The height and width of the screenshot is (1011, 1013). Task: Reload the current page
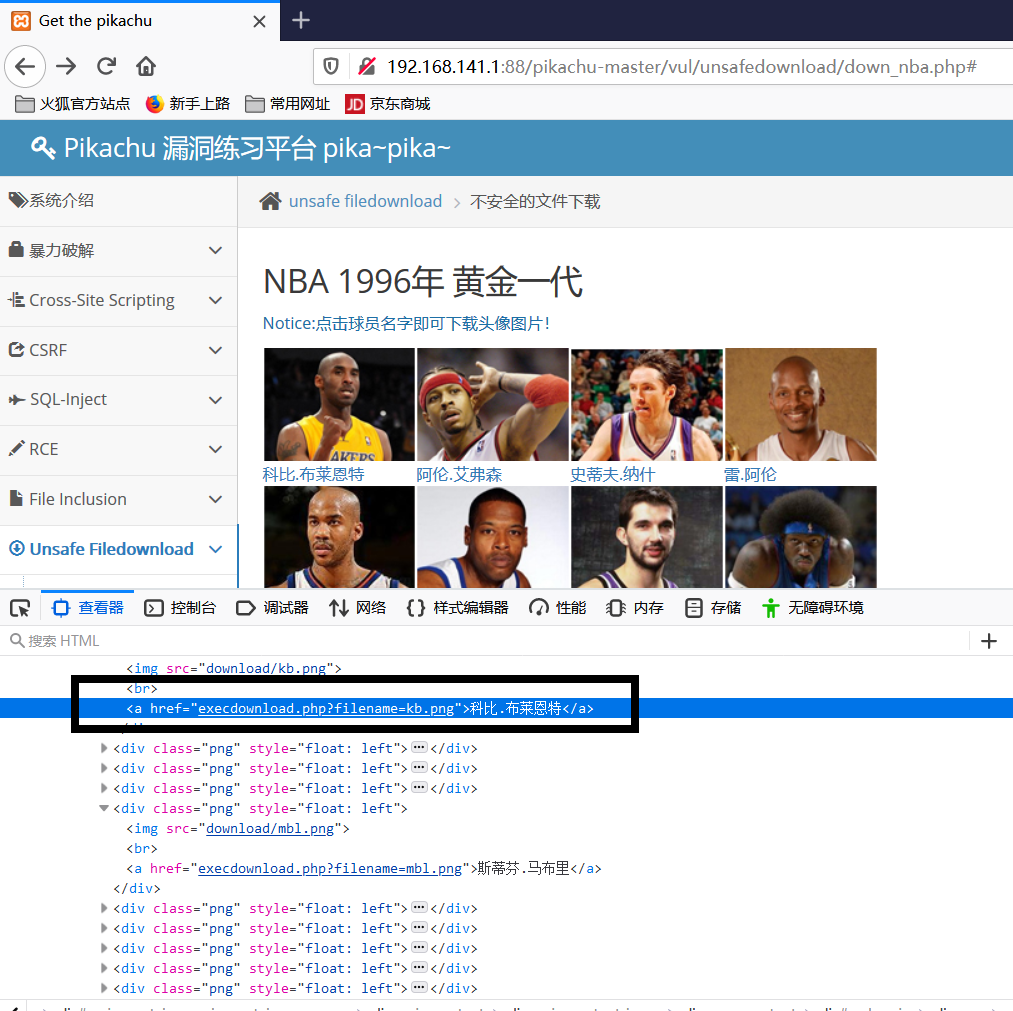(x=106, y=66)
